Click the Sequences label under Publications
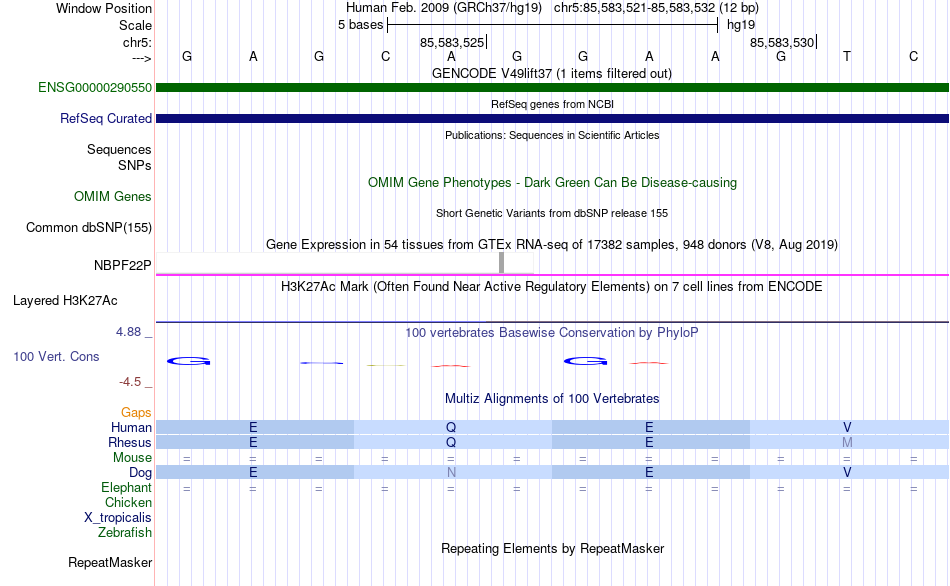The width and height of the screenshot is (950, 586). click(x=119, y=149)
